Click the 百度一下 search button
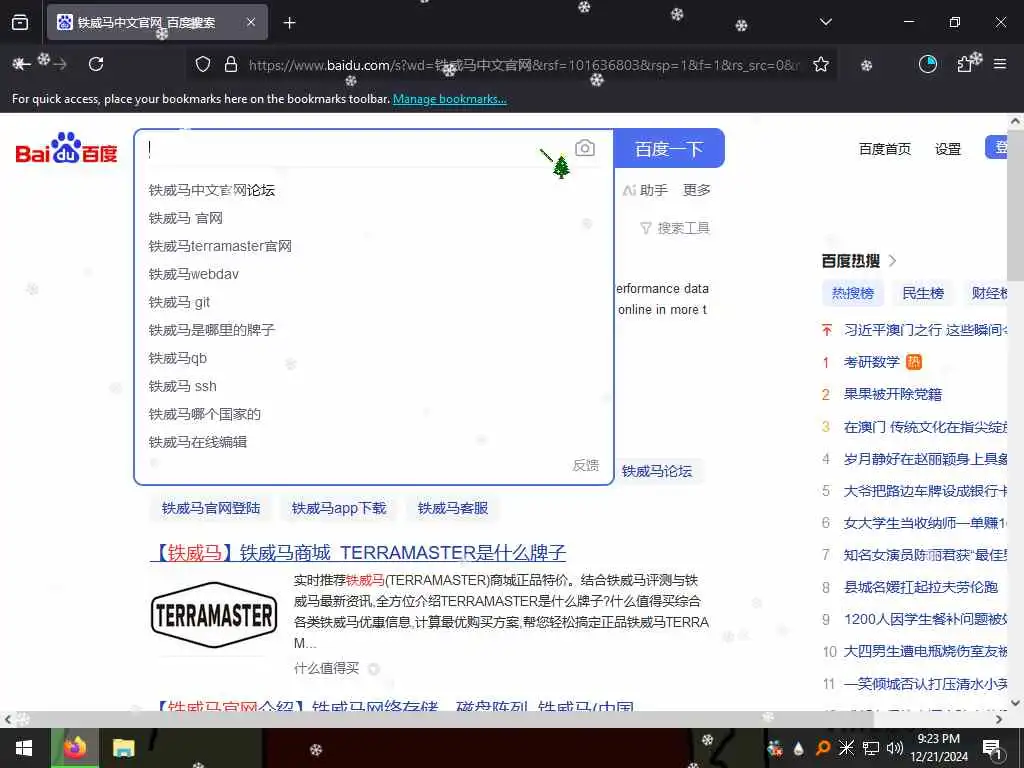 click(669, 148)
